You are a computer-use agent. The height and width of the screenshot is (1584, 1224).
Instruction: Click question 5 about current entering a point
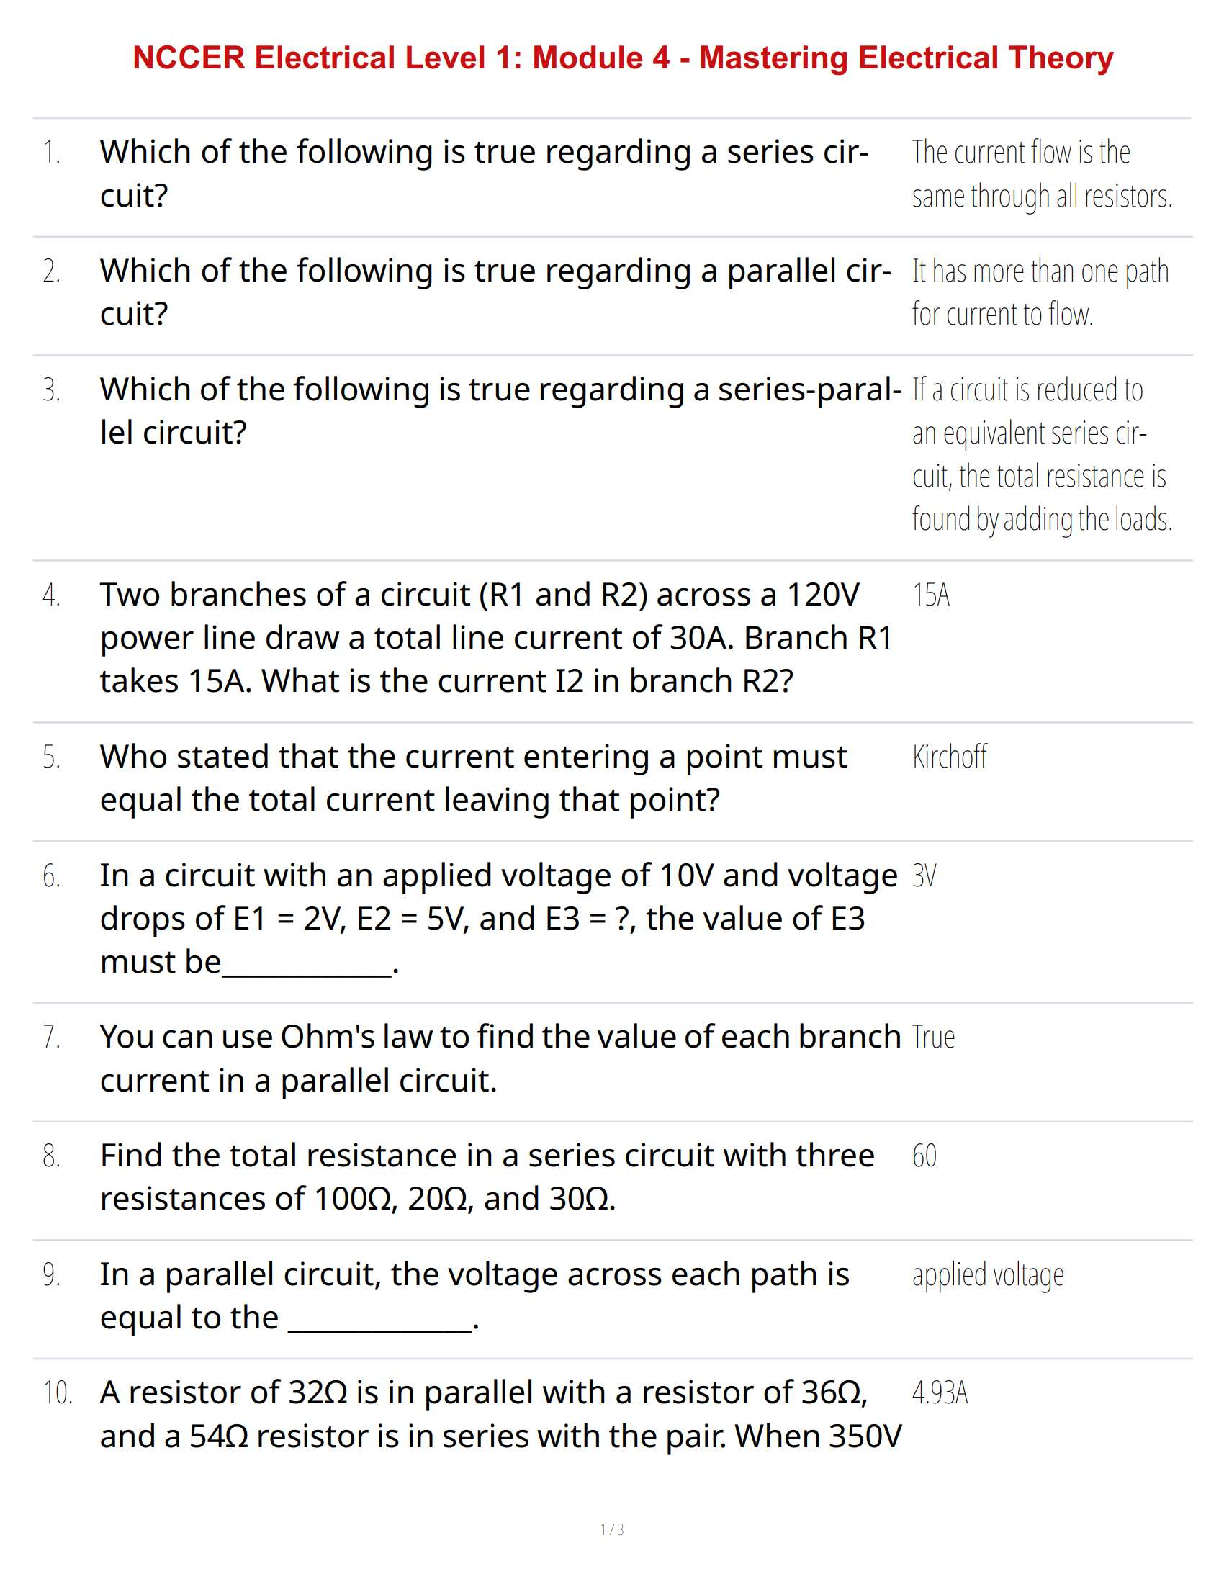(x=473, y=778)
